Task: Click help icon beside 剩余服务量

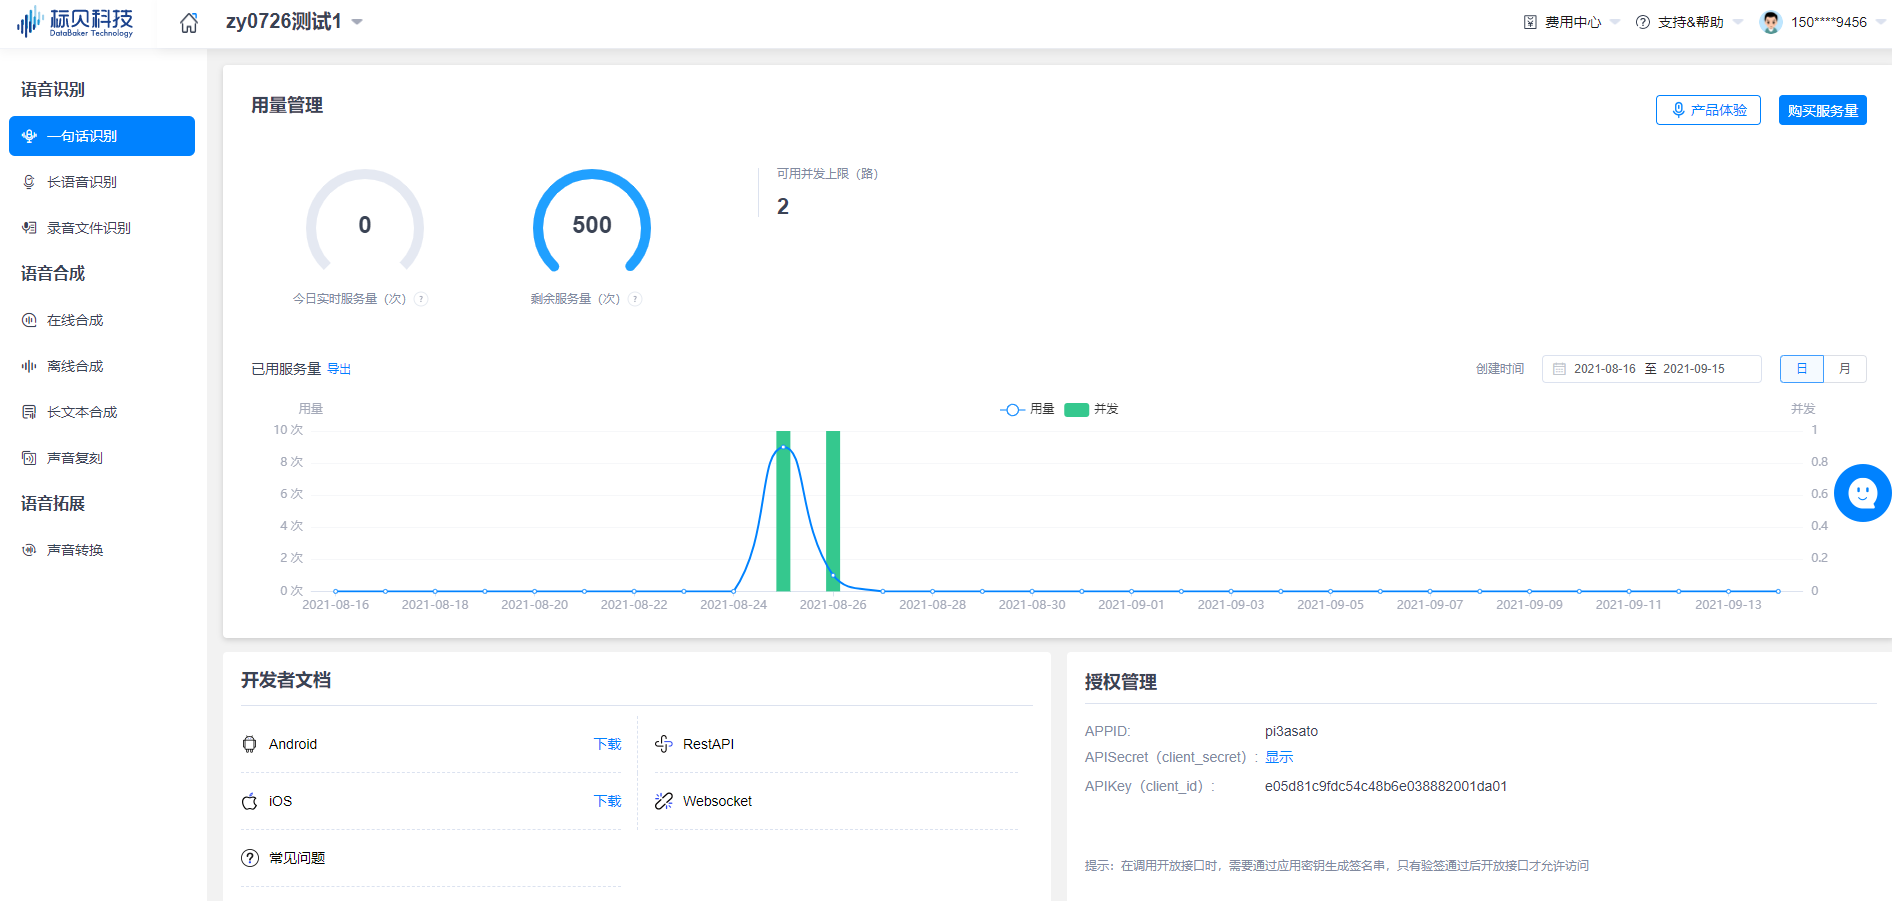Action: (x=635, y=299)
